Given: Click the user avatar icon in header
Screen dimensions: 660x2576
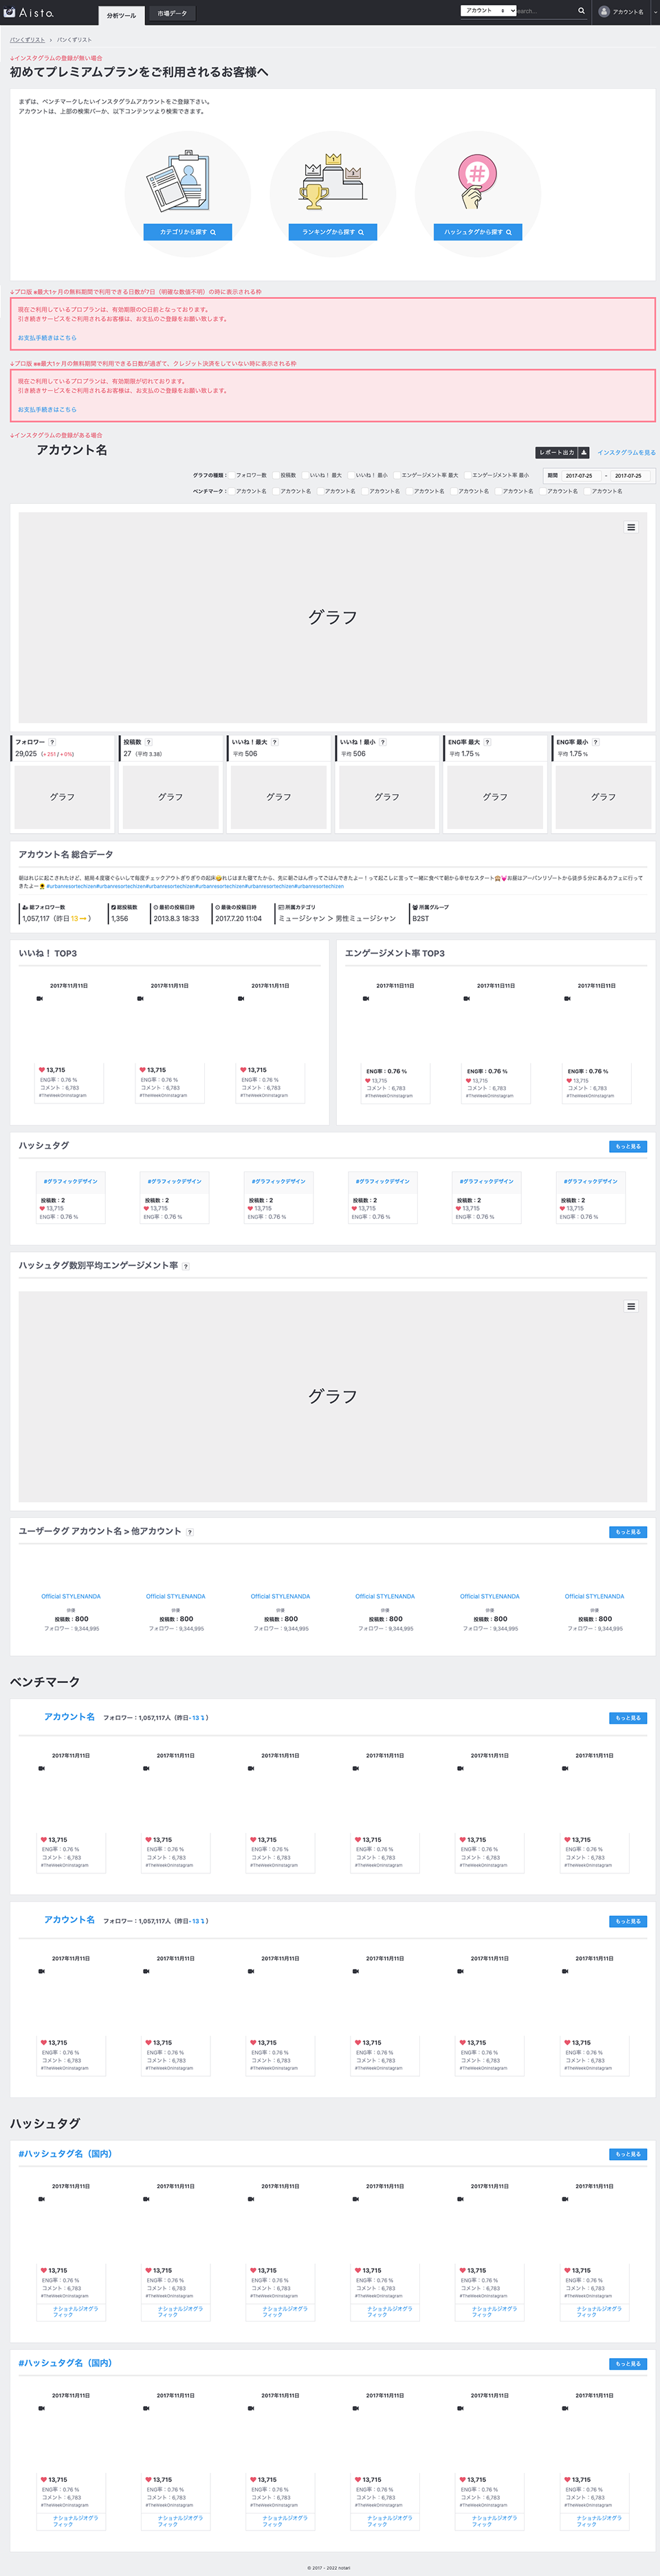Looking at the screenshot, I should click(x=604, y=11).
